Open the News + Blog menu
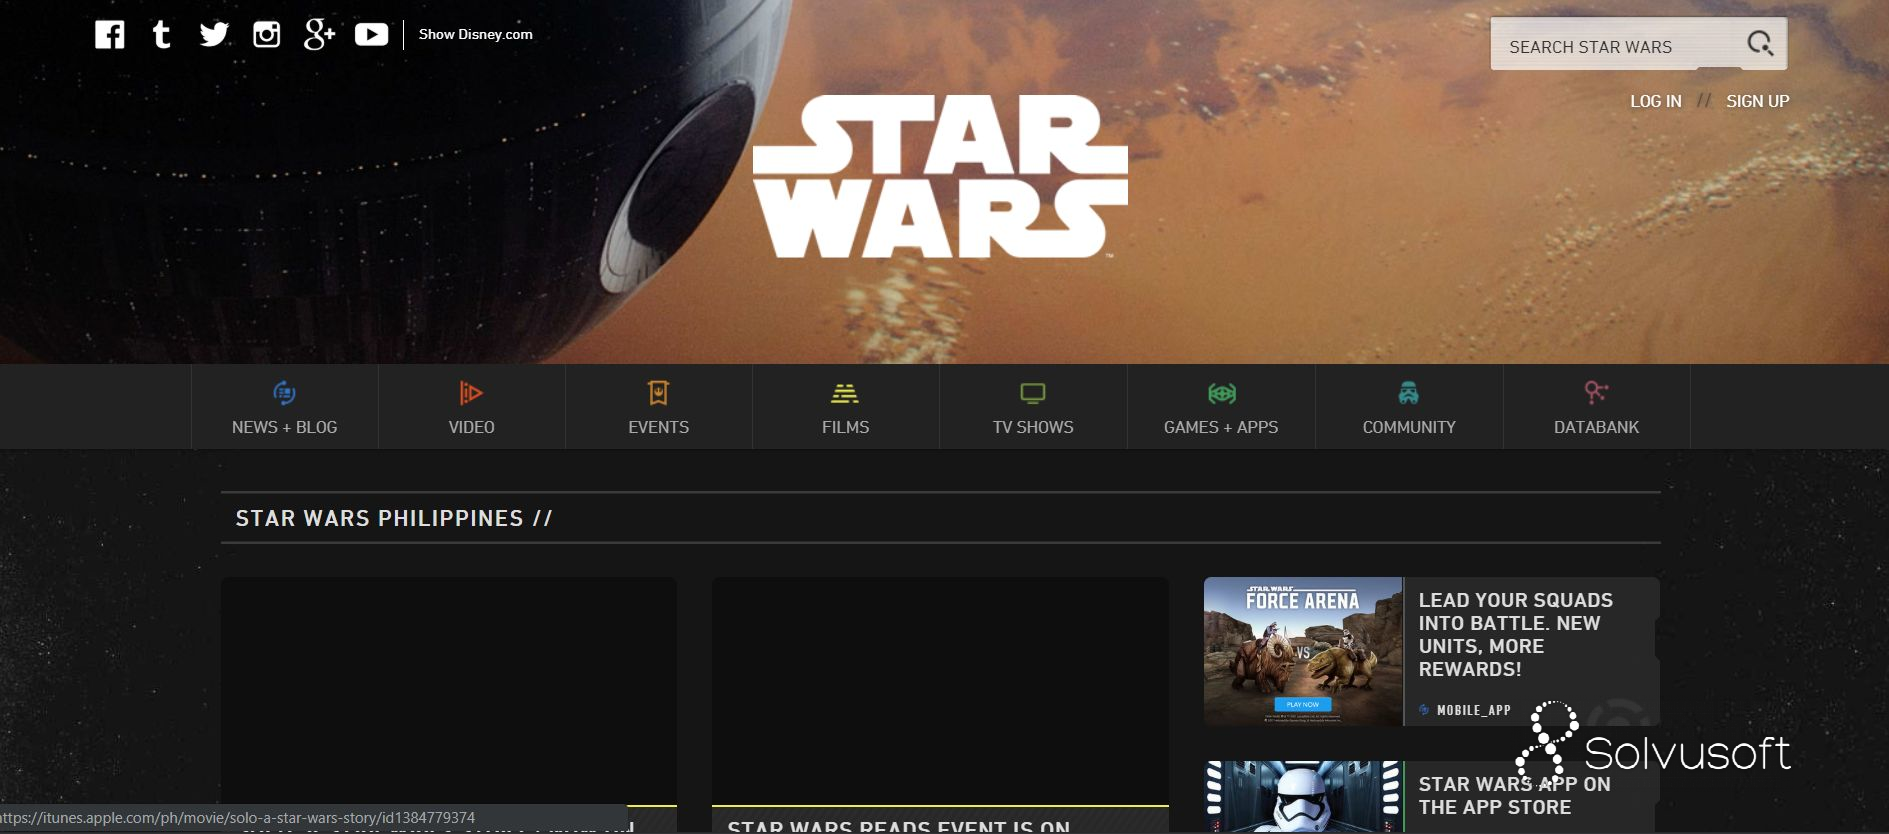 click(285, 407)
